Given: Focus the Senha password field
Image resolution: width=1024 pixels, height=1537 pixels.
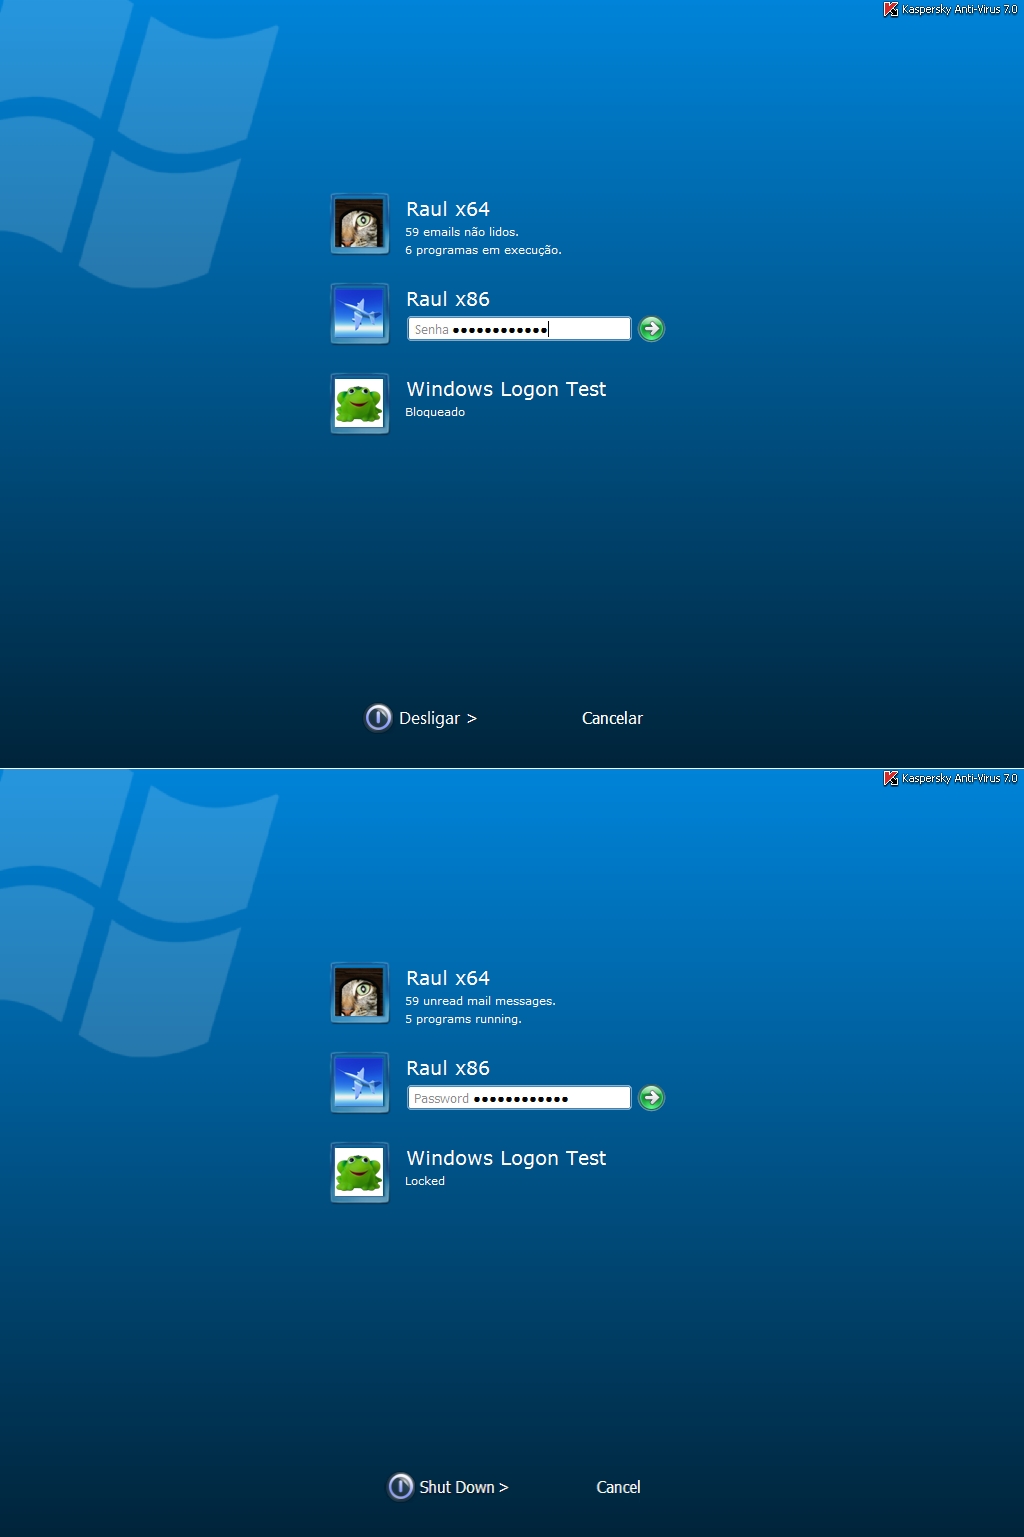Looking at the screenshot, I should coord(519,329).
